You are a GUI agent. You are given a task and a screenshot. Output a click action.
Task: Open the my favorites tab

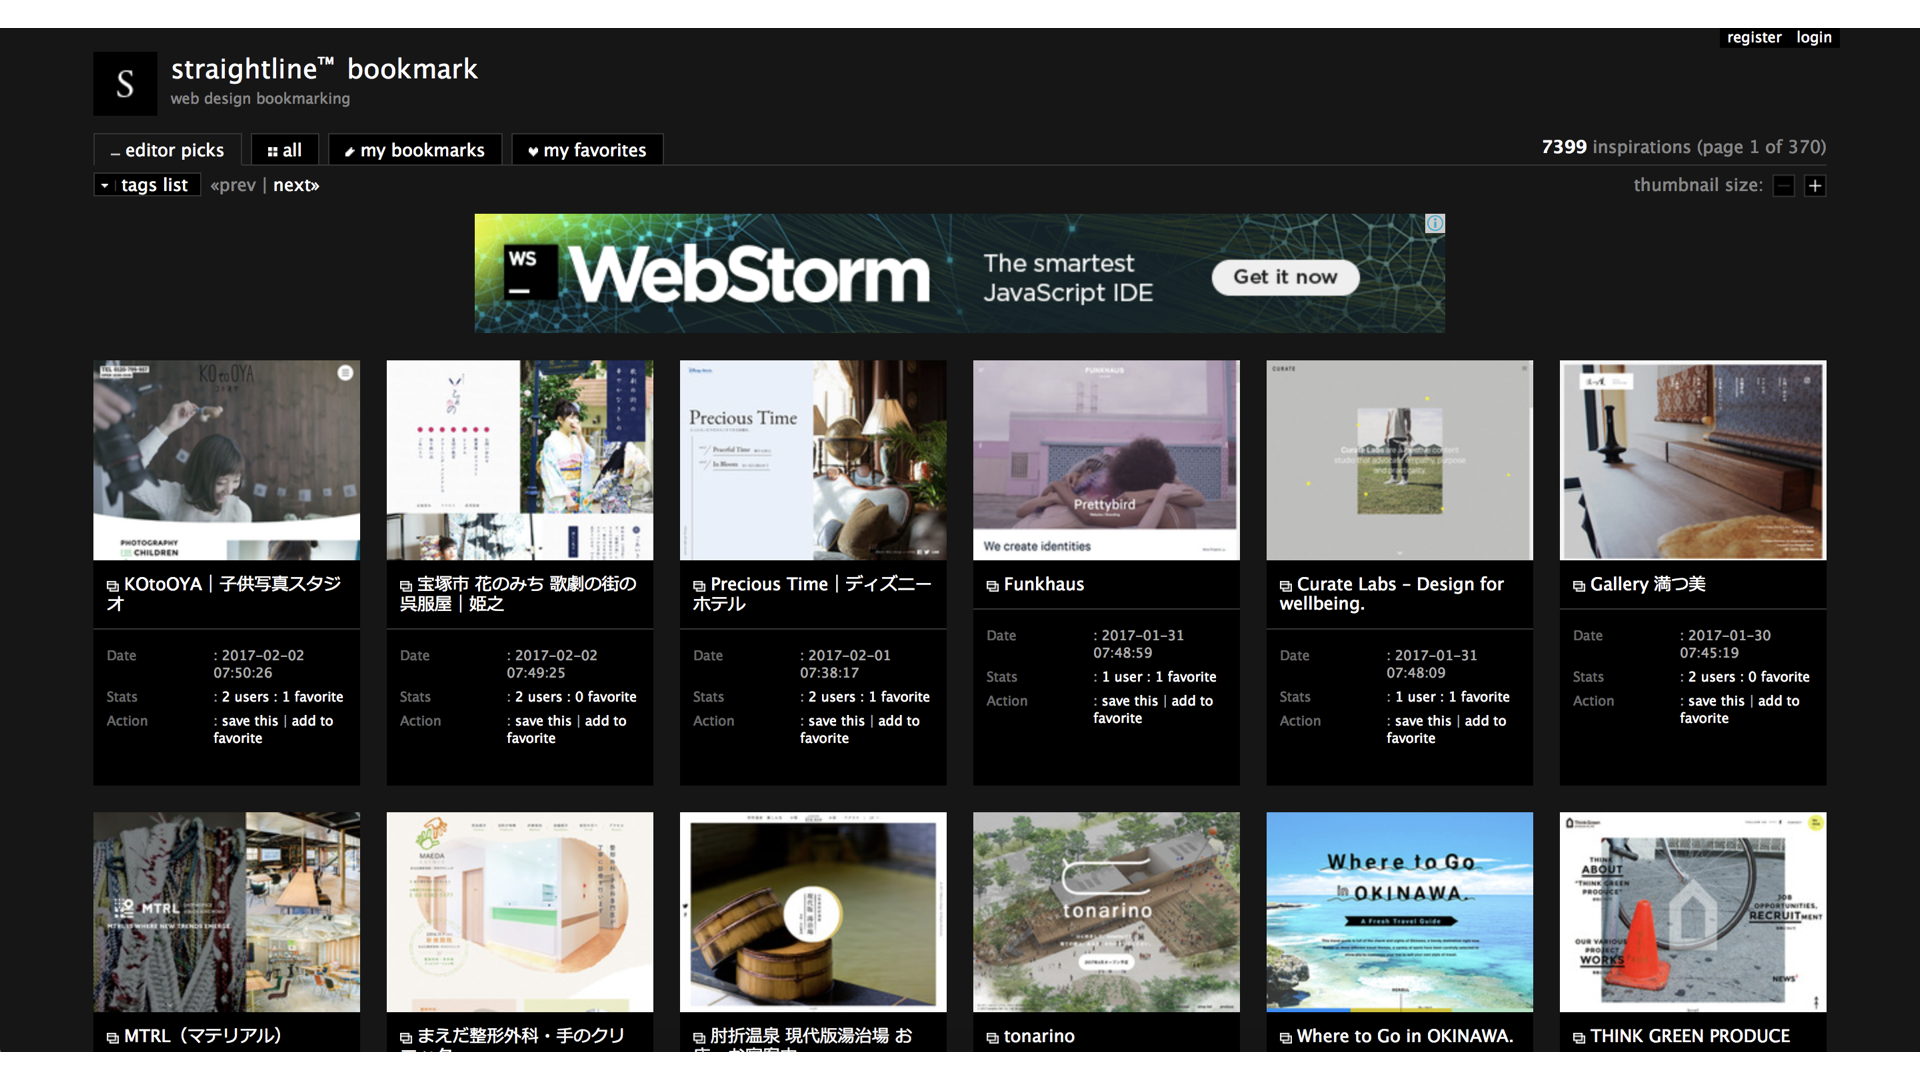(587, 150)
